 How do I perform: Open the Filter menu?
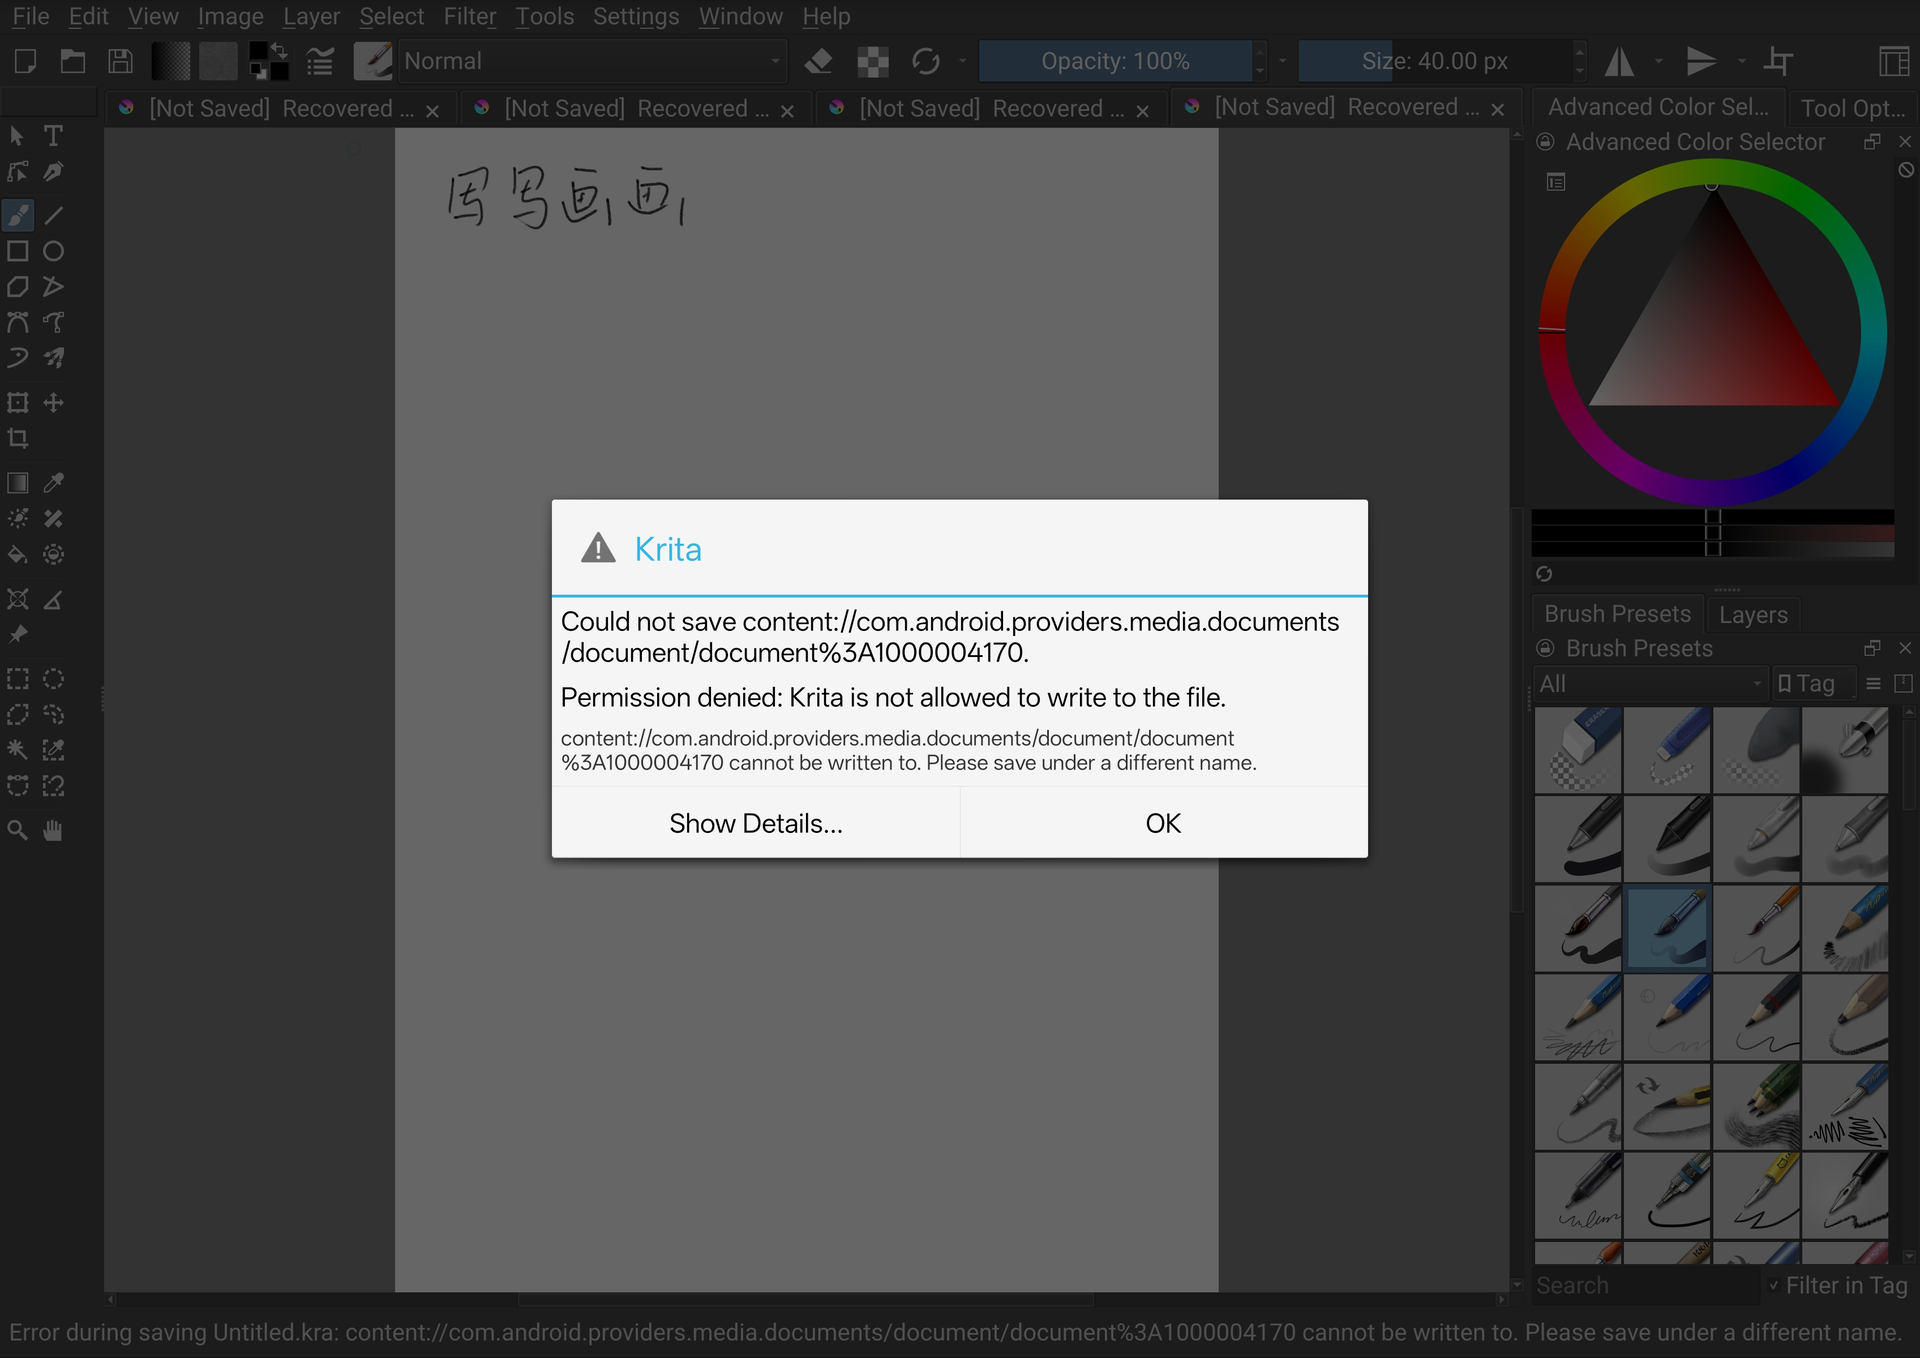click(469, 16)
